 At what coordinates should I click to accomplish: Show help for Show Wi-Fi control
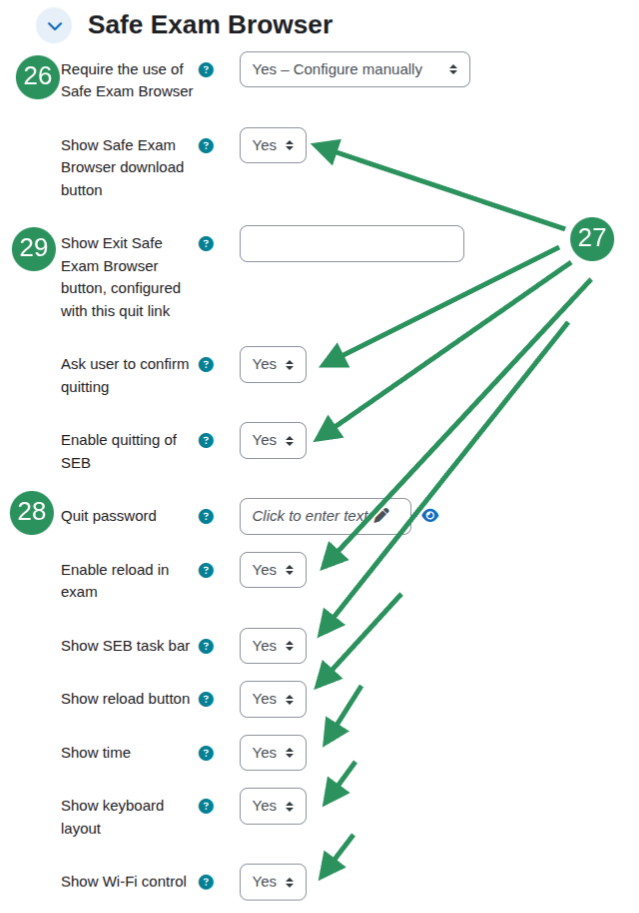tap(206, 882)
